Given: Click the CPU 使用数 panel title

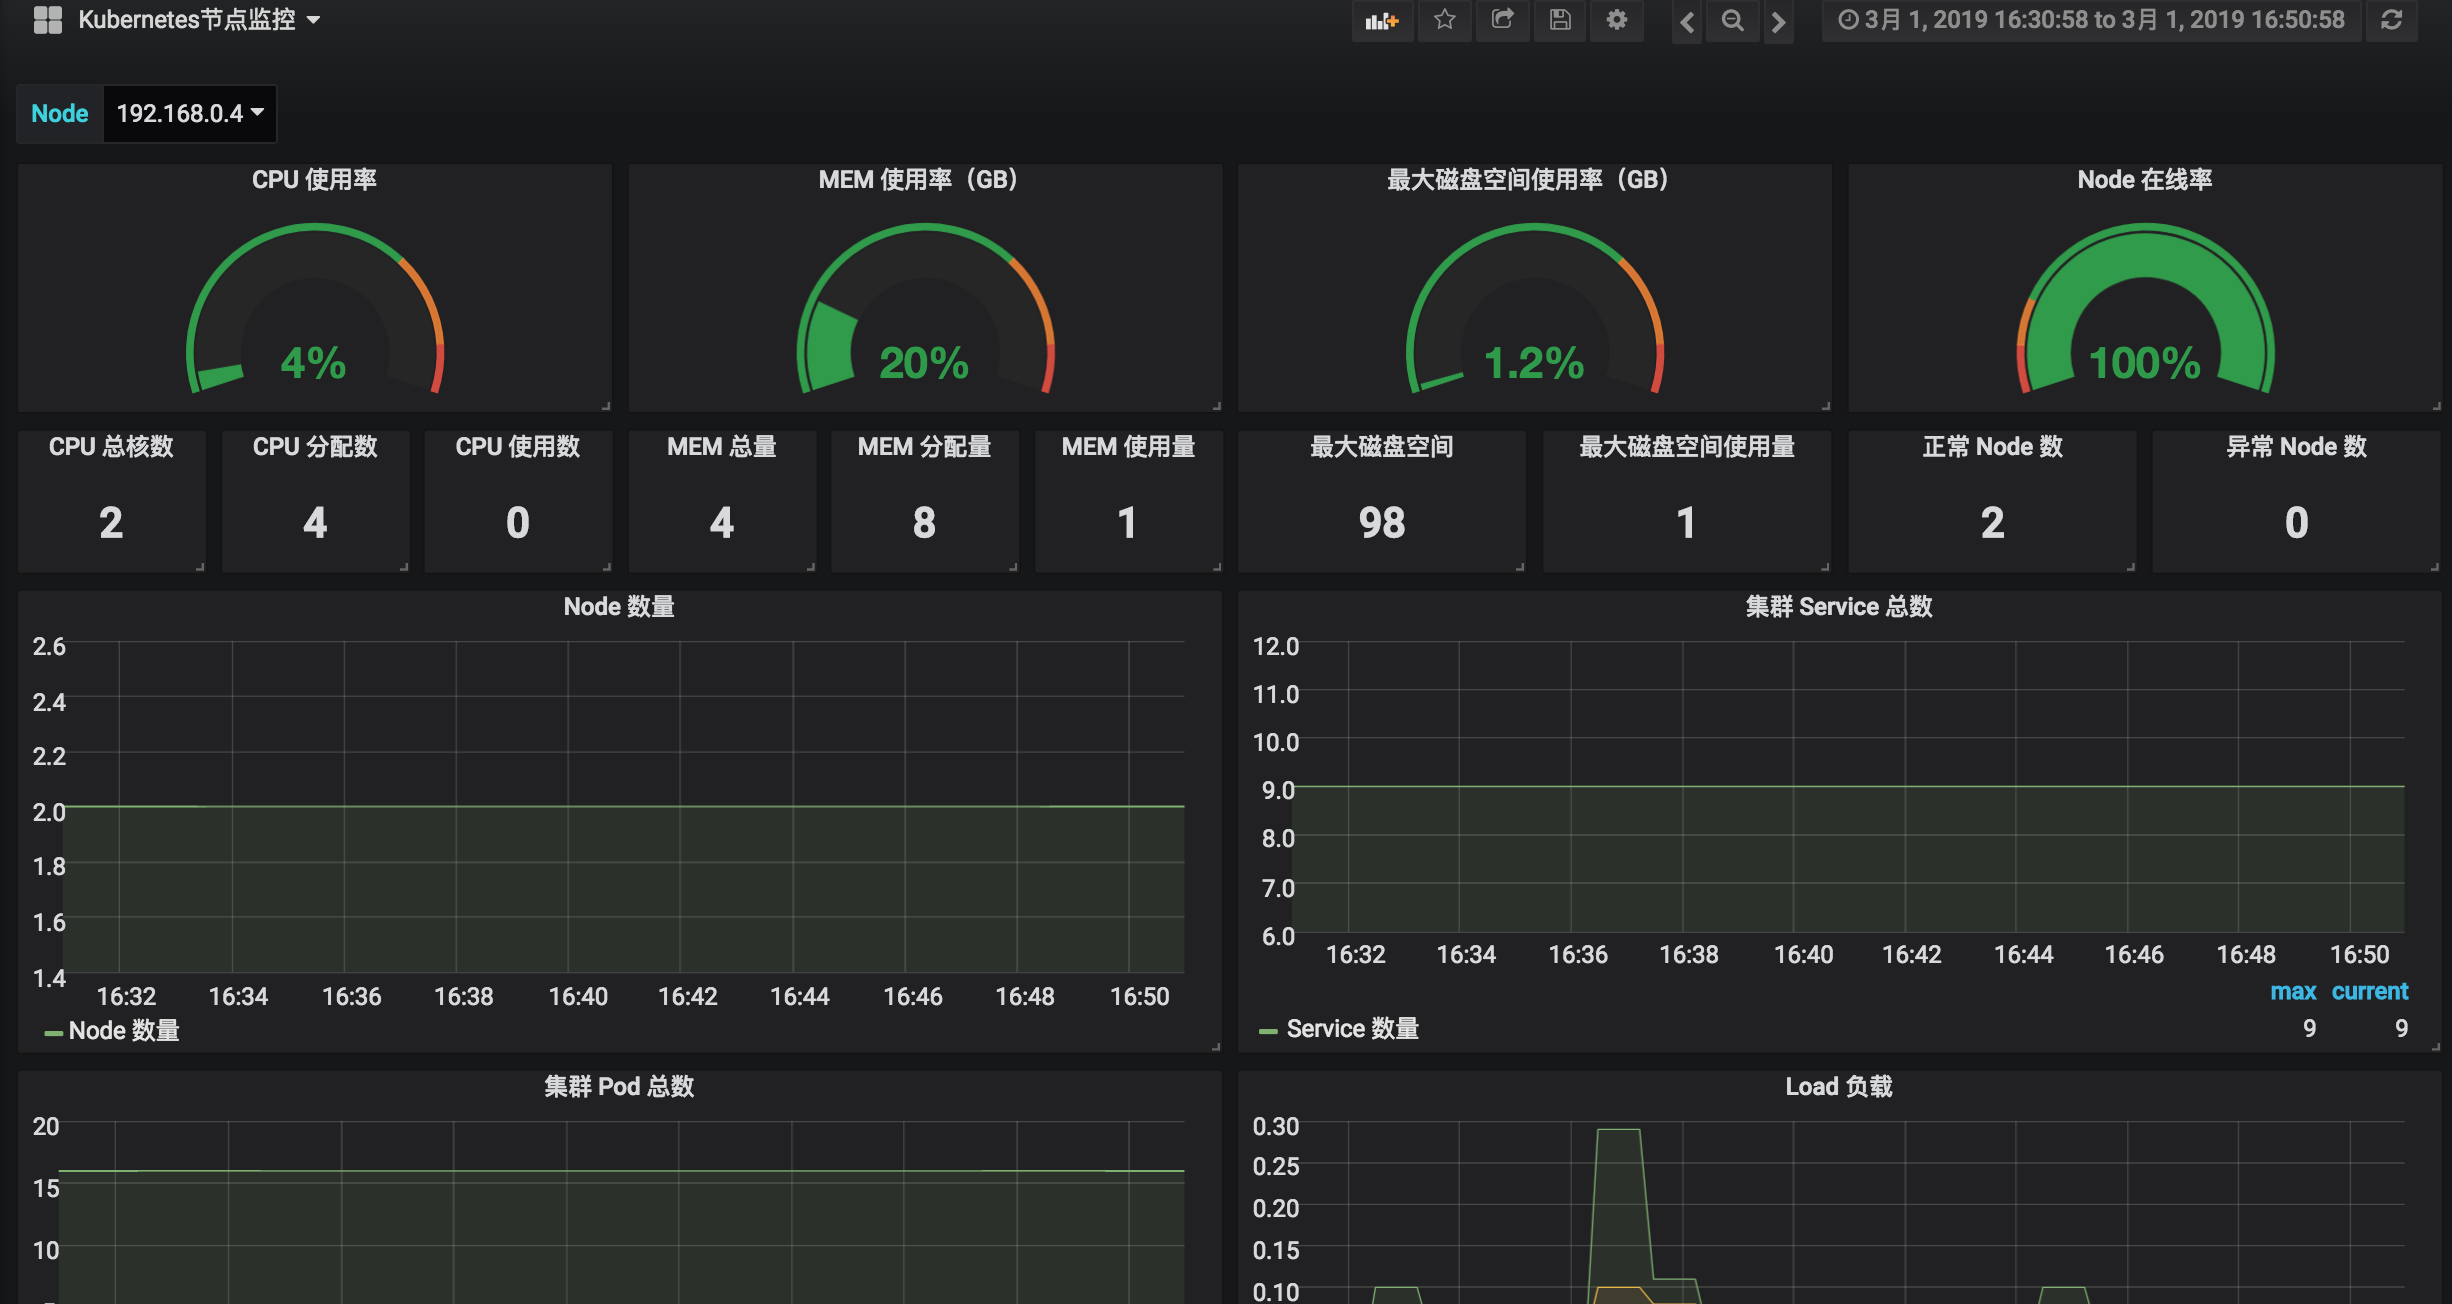Looking at the screenshot, I should (518, 447).
